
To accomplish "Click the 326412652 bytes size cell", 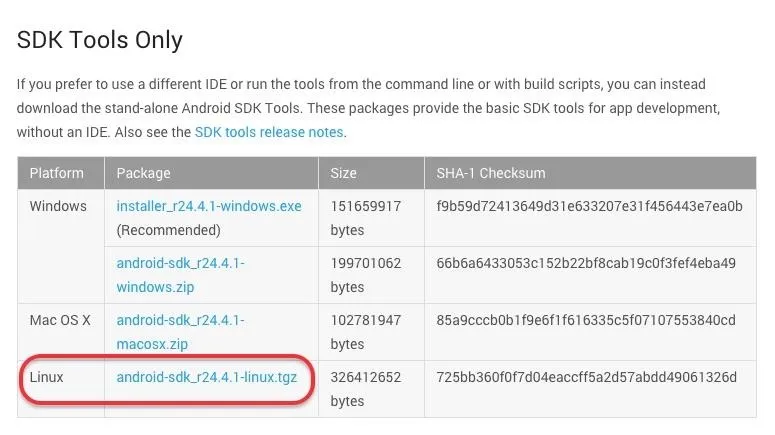I will (366, 389).
